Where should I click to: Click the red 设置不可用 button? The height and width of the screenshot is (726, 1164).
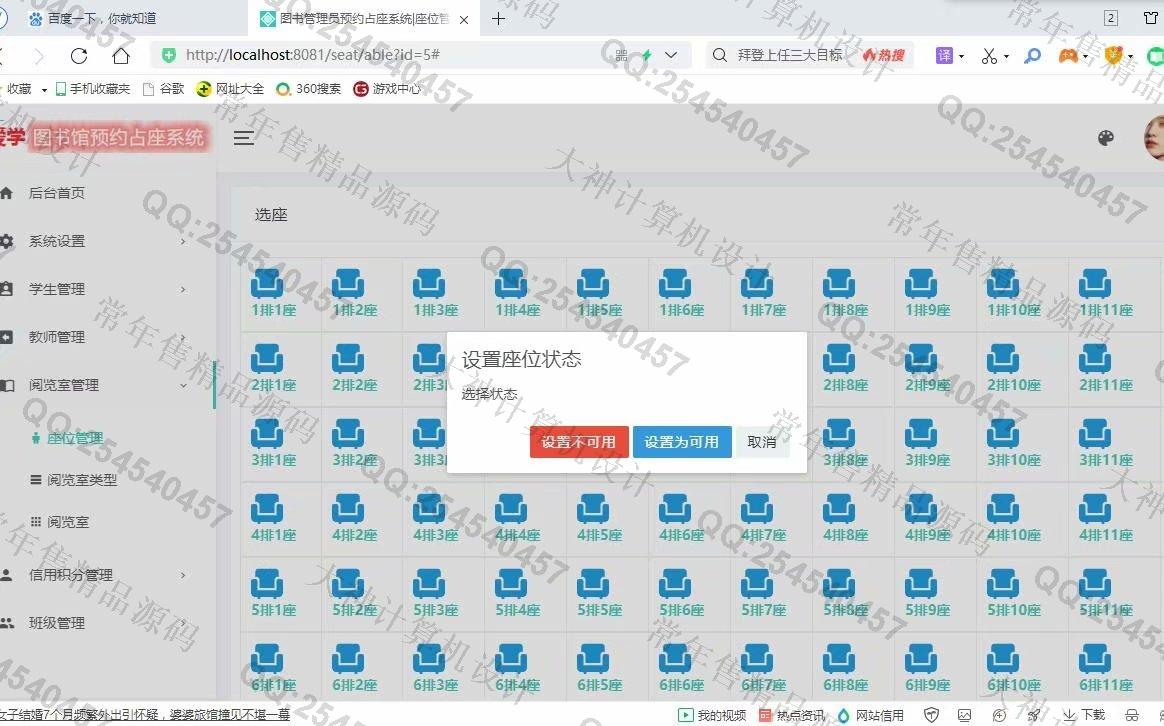pos(579,442)
